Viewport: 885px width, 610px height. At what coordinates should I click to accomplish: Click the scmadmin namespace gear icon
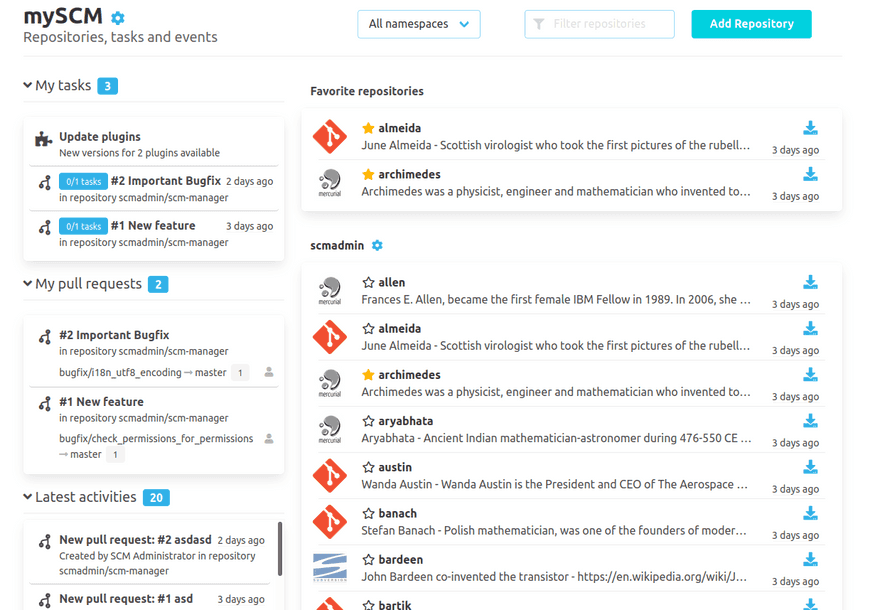tap(377, 245)
